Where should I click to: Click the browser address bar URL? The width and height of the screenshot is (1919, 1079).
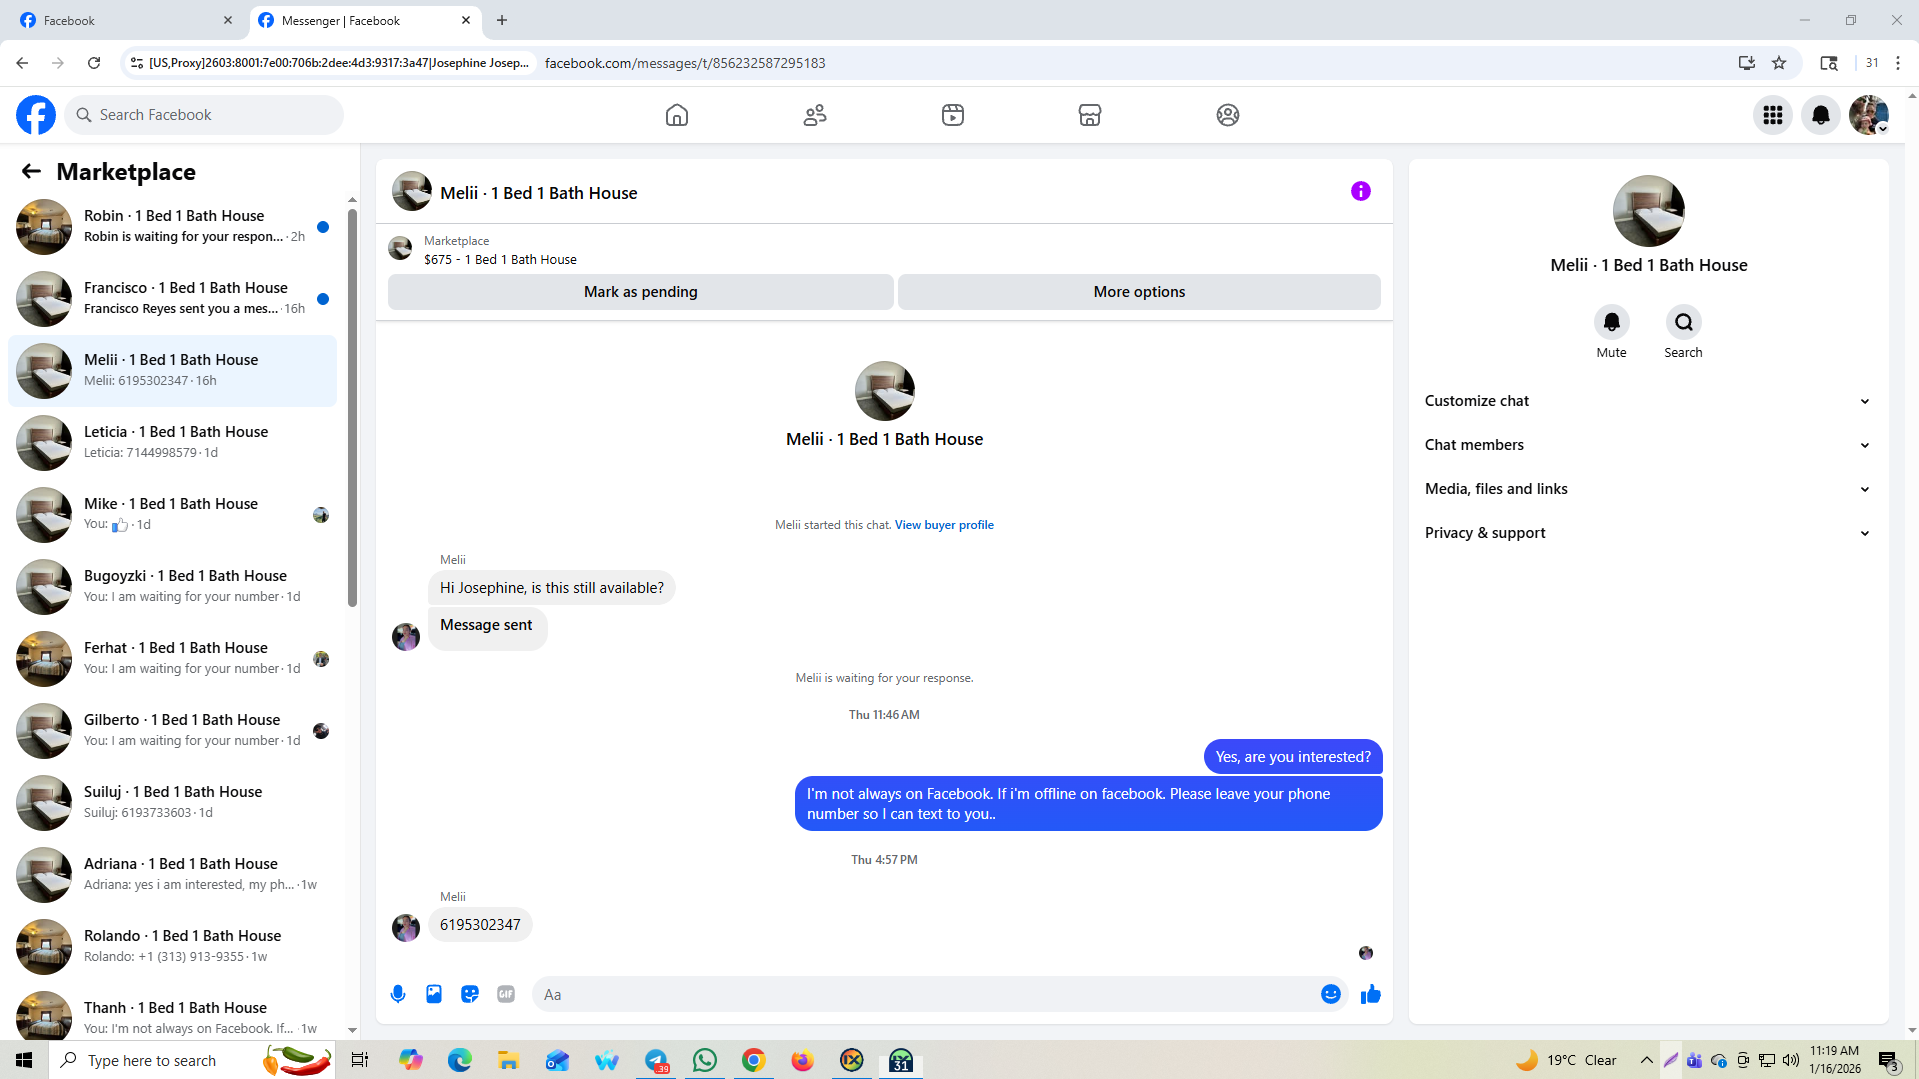click(685, 63)
